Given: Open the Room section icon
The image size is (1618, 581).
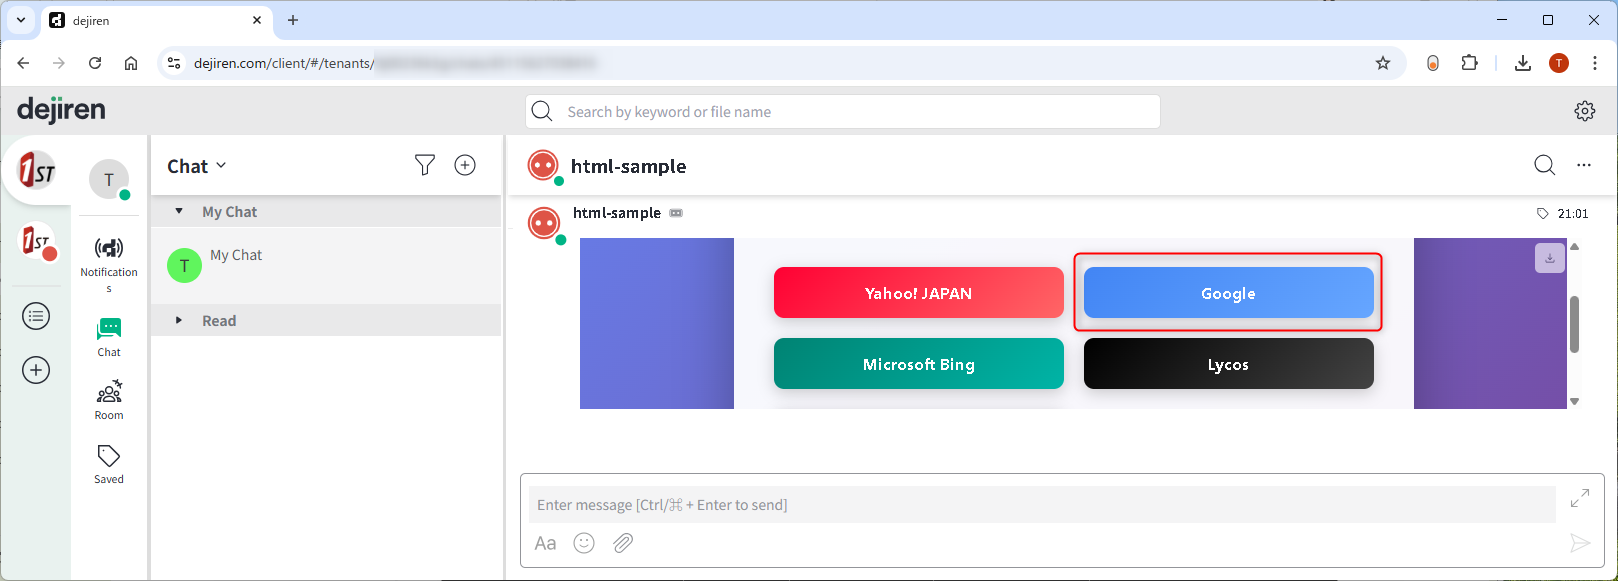Looking at the screenshot, I should pyautogui.click(x=109, y=392).
